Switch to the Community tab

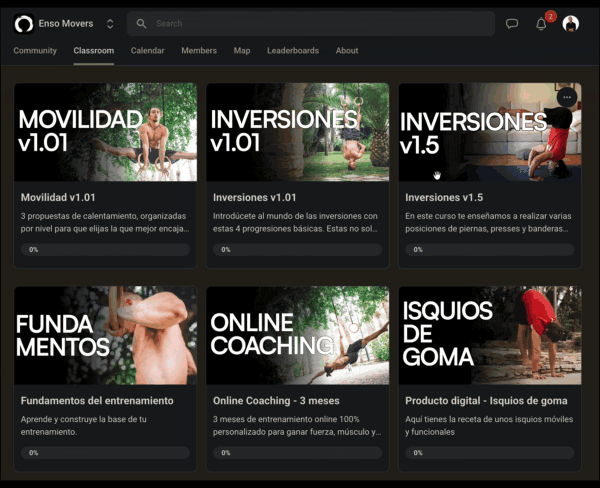pyautogui.click(x=35, y=51)
